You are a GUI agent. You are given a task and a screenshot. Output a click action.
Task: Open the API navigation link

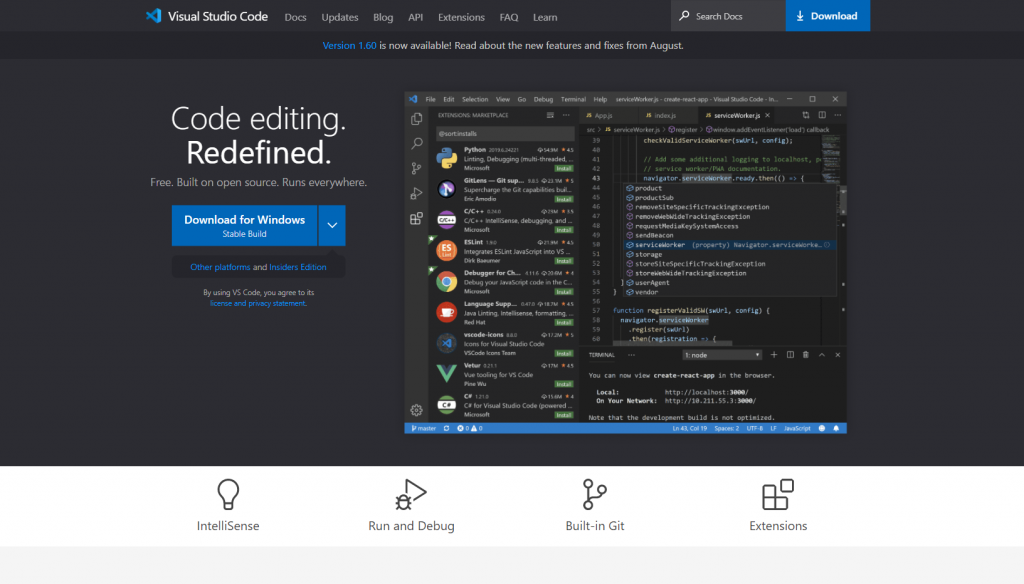click(415, 17)
